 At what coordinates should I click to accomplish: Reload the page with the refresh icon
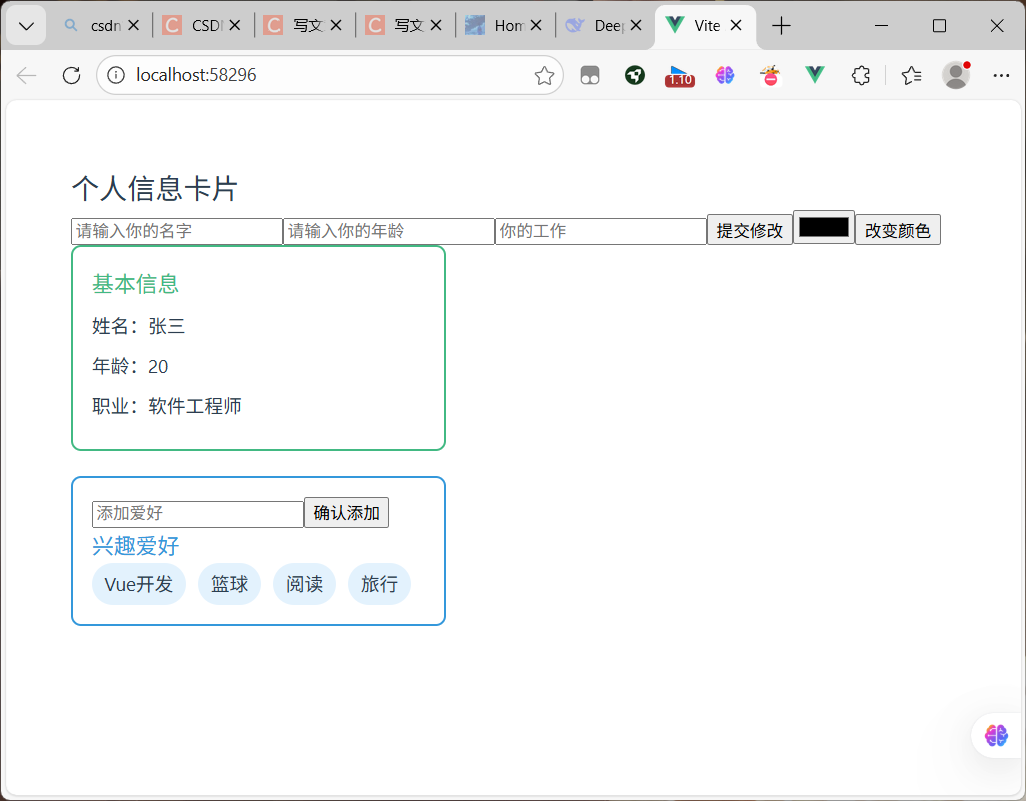[69, 75]
